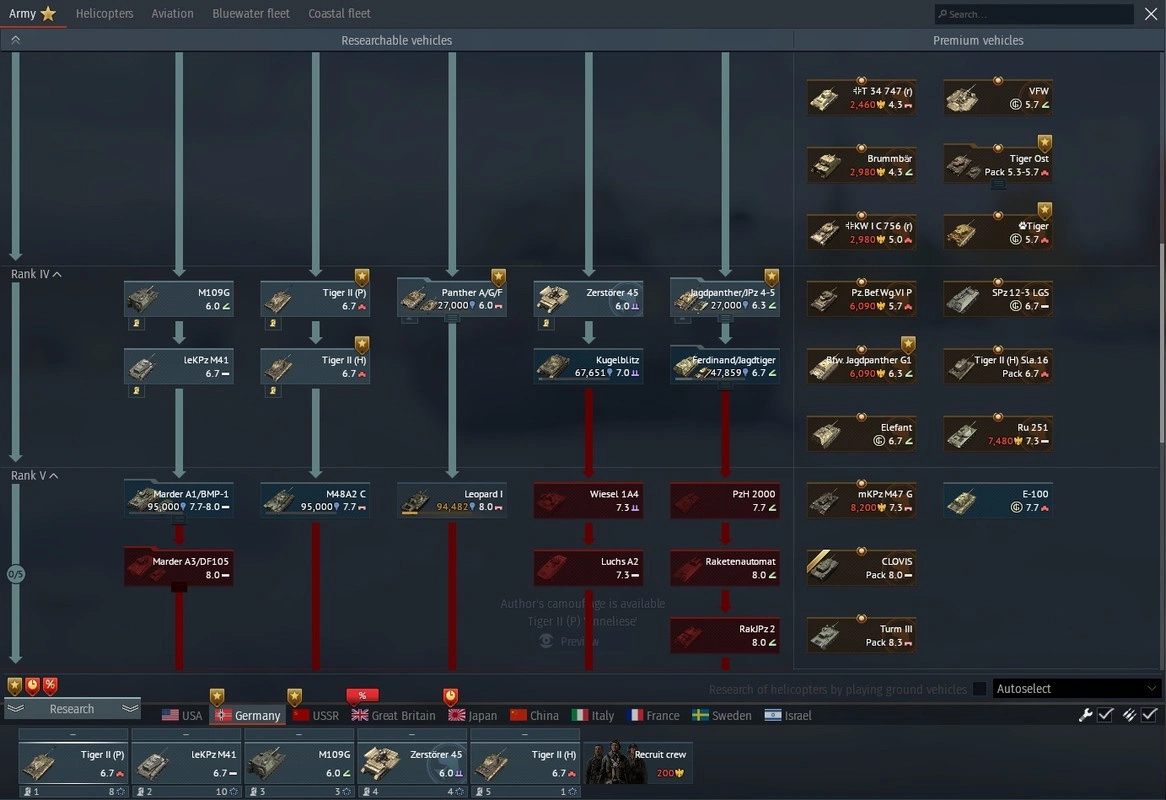Click the Recruit crew button

click(638, 763)
